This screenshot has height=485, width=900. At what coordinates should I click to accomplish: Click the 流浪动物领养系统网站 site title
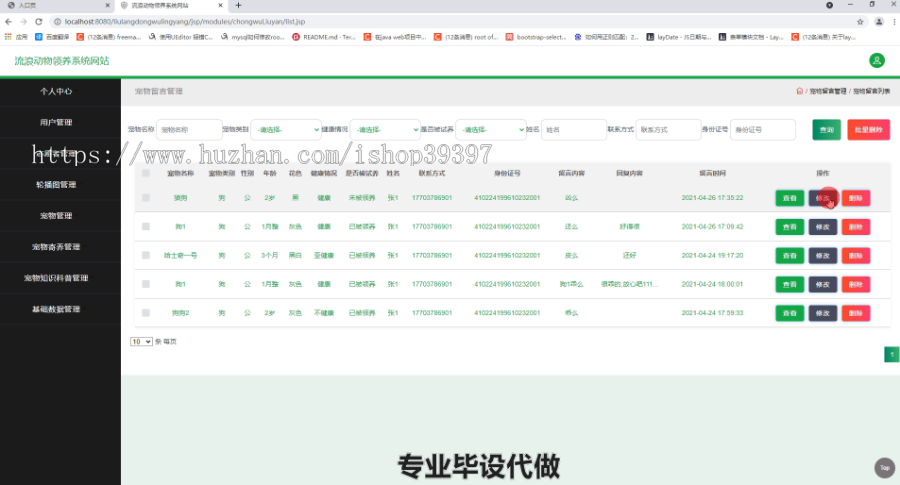point(61,61)
